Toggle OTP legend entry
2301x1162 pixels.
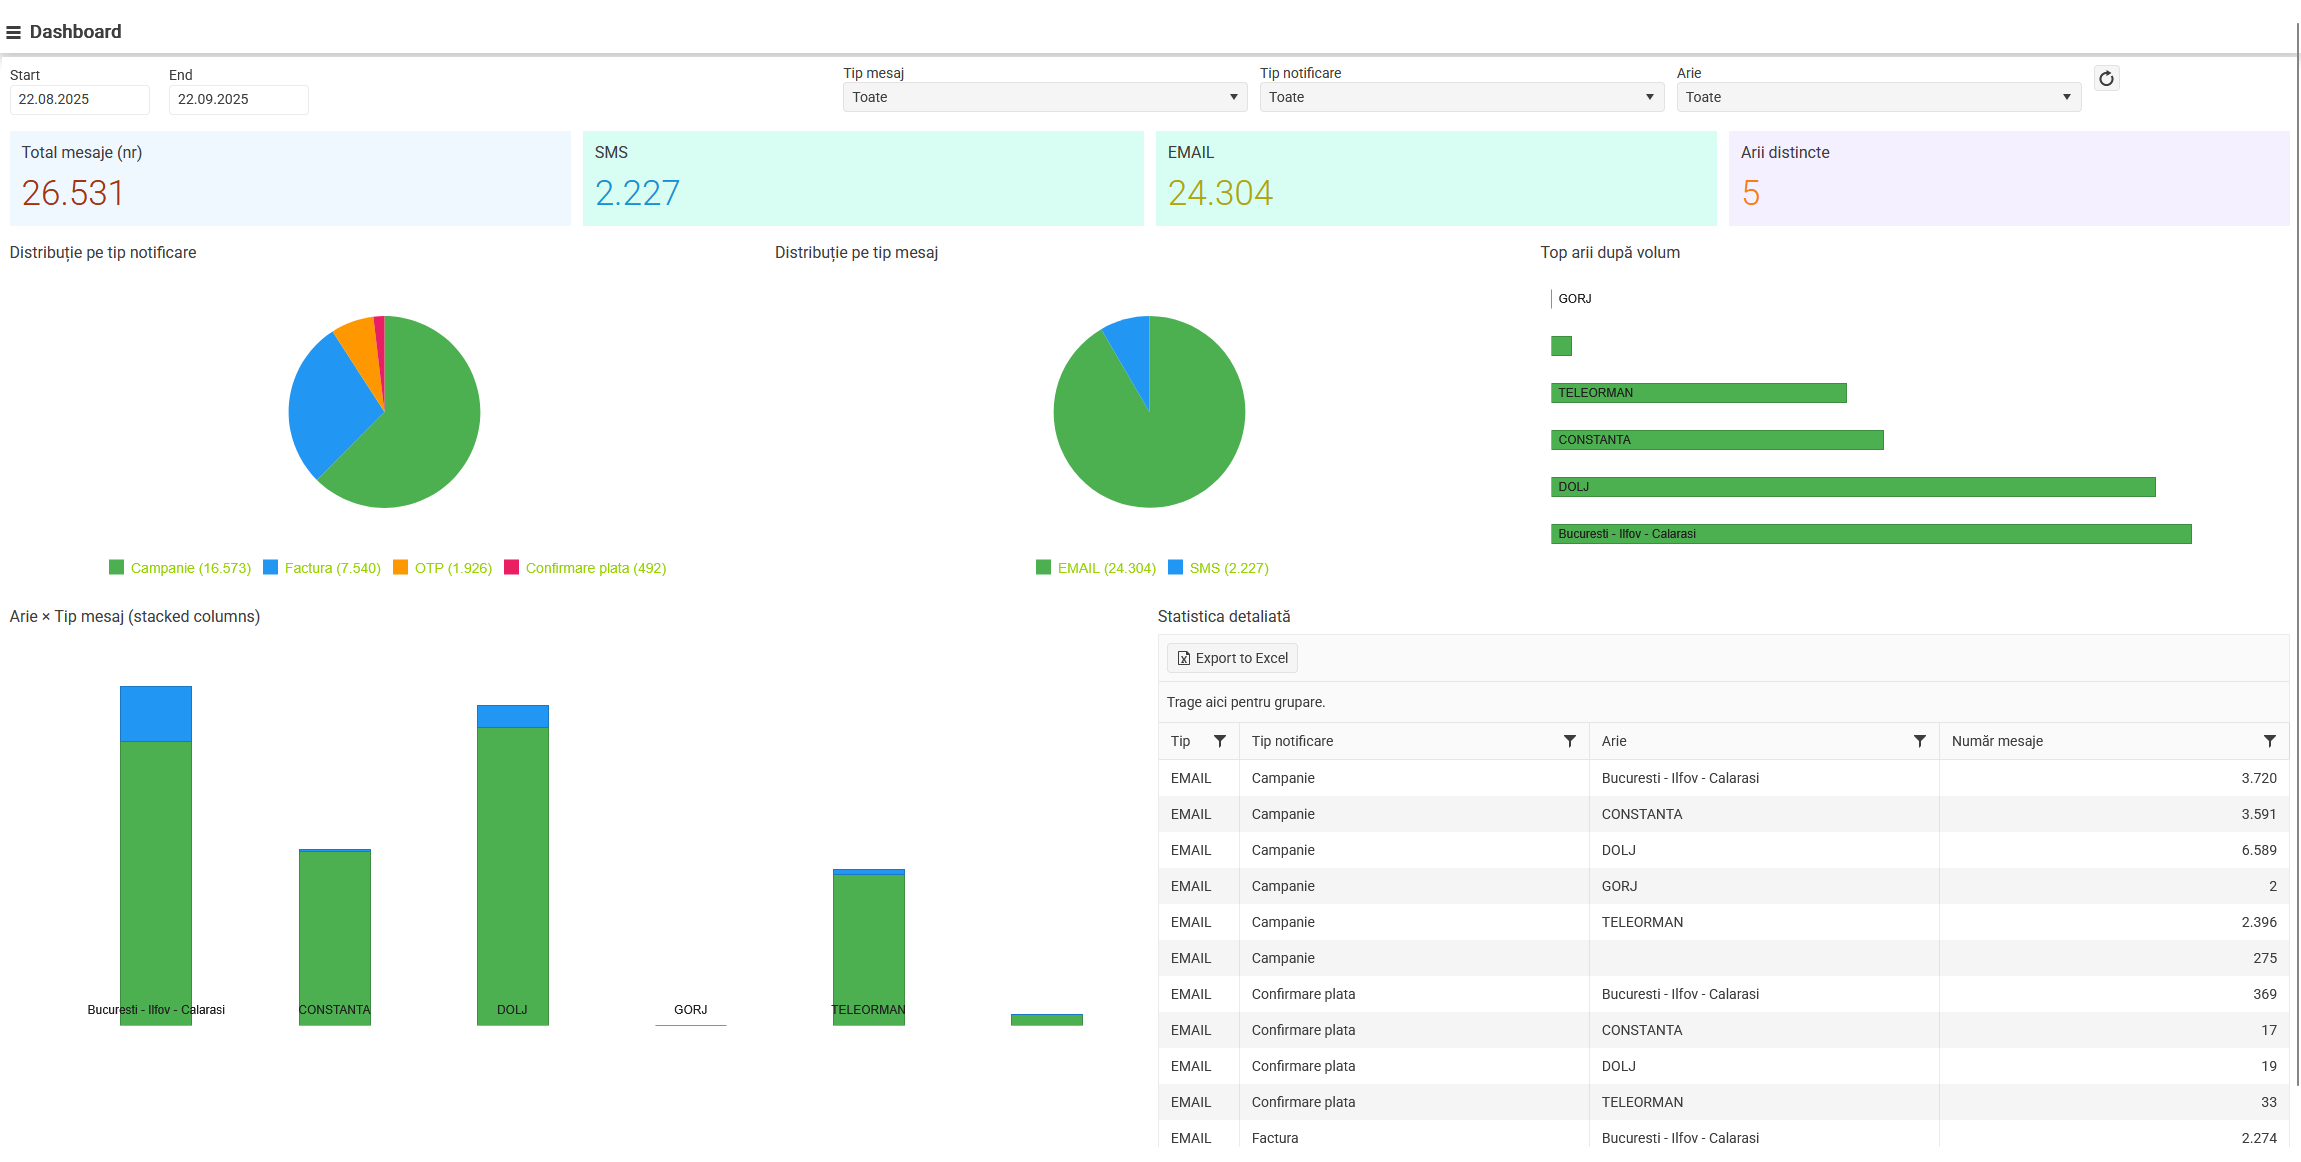tap(453, 568)
